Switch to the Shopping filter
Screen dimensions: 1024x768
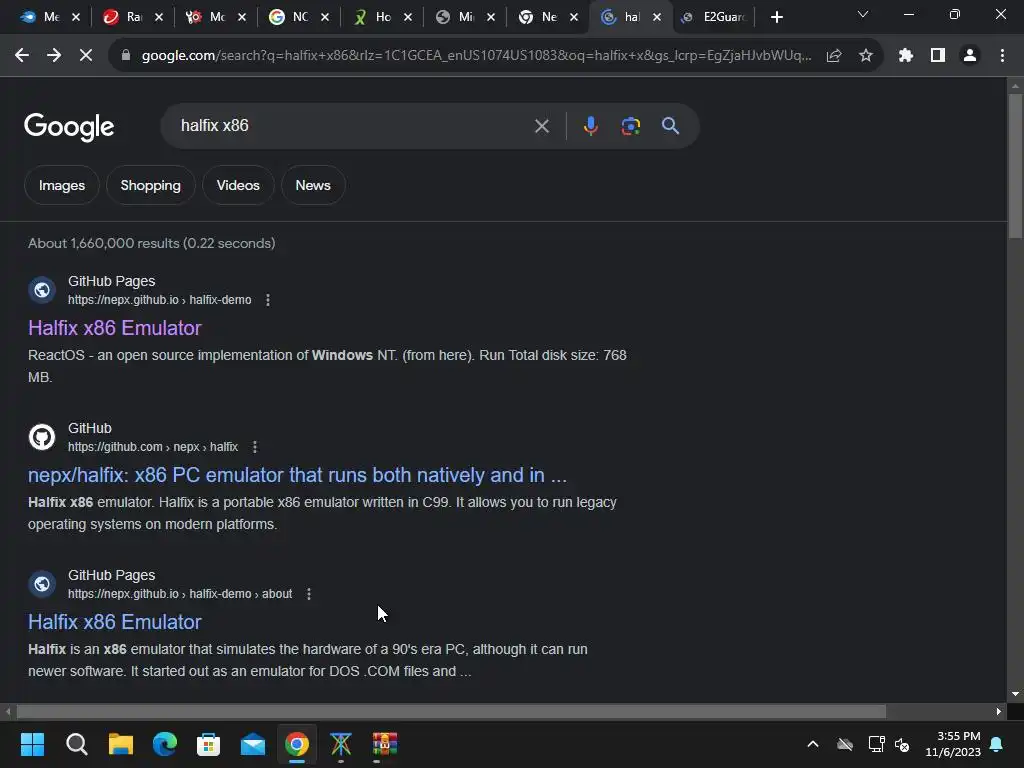coord(150,185)
